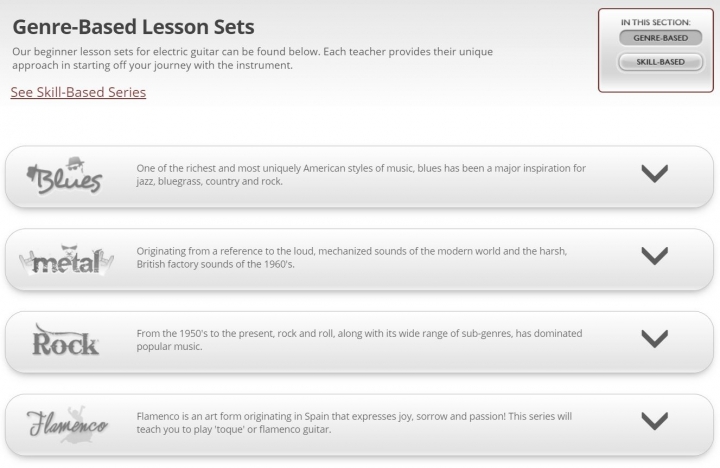Click the intro paragraph about beginner lessons
Screen dimensions: 720x468
(x=253, y=58)
